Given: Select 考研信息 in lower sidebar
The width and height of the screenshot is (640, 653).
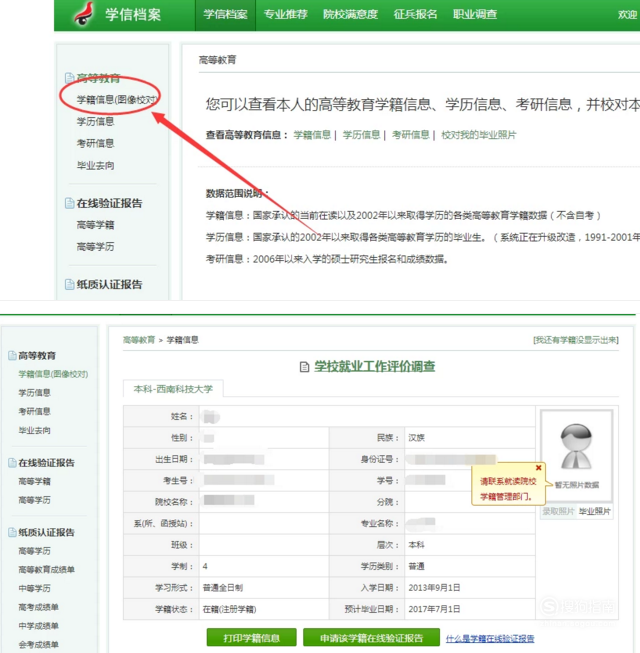Looking at the screenshot, I should click(x=34, y=411).
